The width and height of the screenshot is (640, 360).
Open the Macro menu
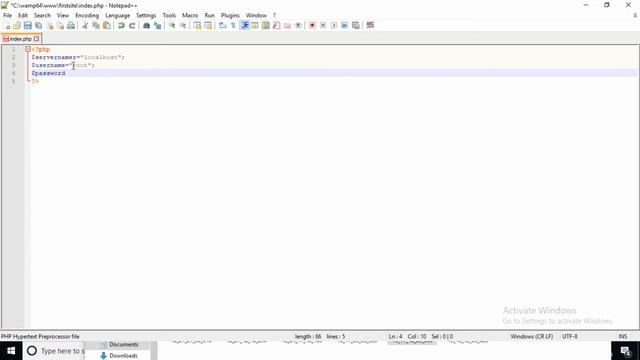pyautogui.click(x=190, y=15)
